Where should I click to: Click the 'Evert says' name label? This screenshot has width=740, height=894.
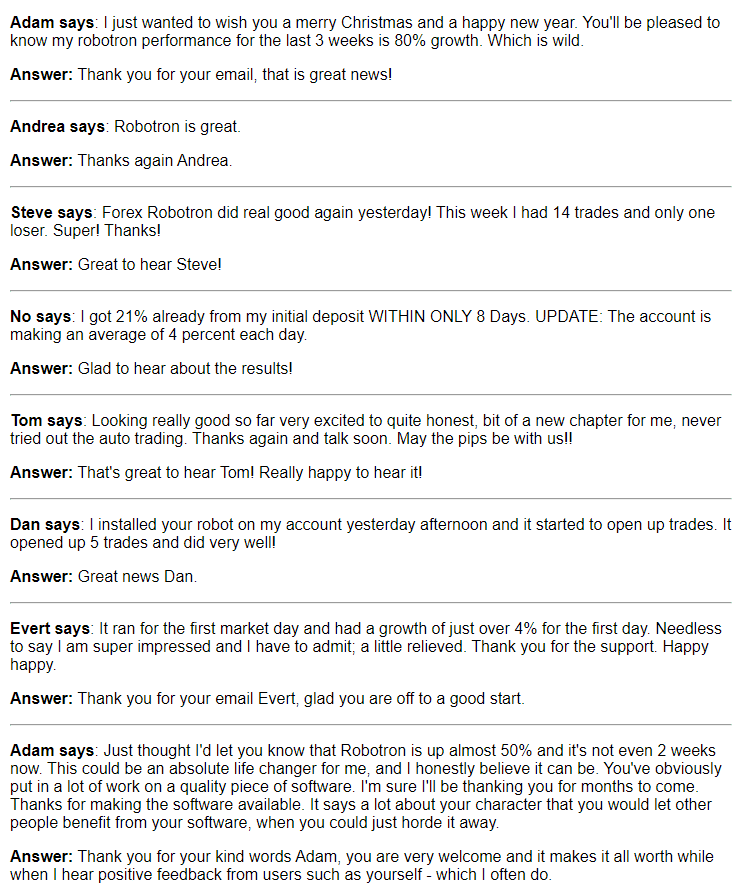tap(50, 629)
